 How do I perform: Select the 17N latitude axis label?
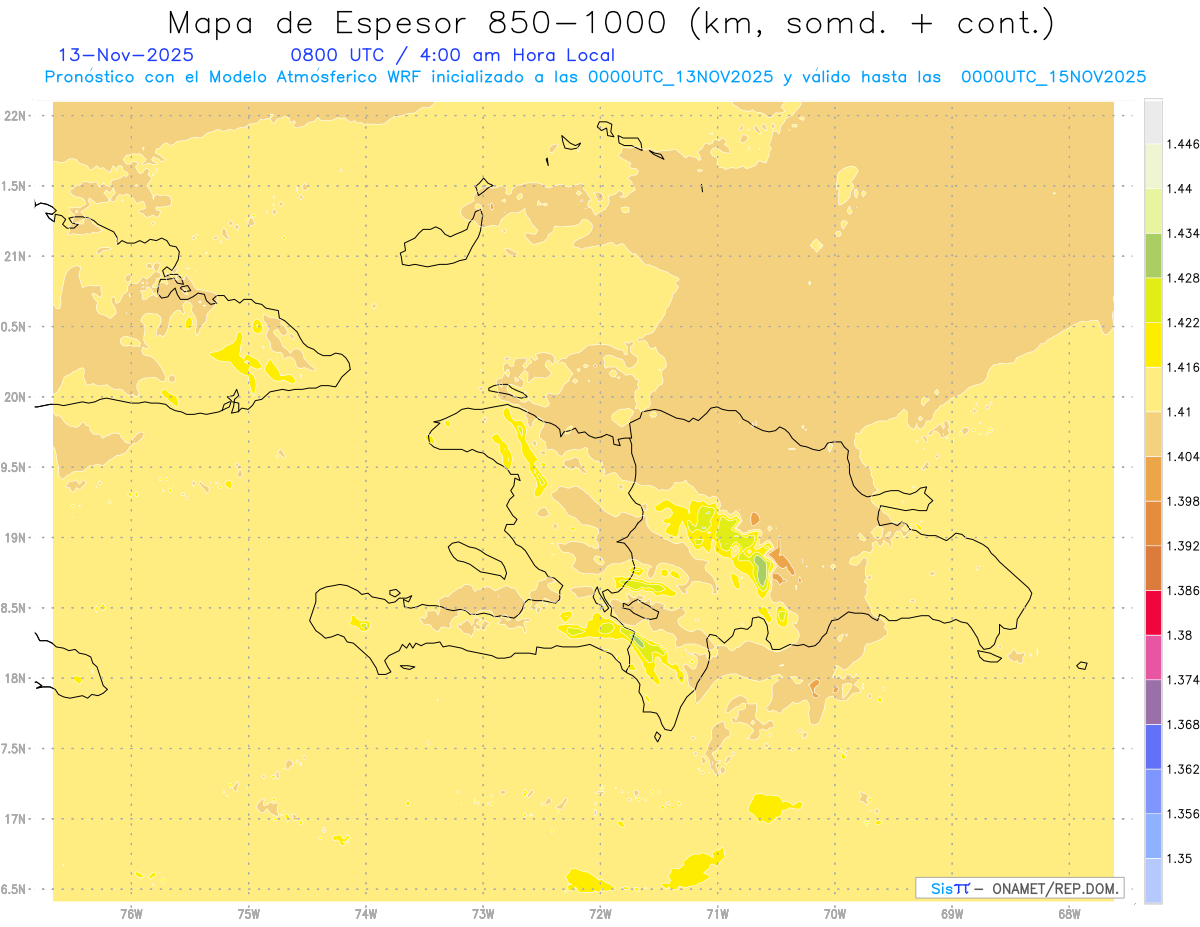tap(17, 819)
